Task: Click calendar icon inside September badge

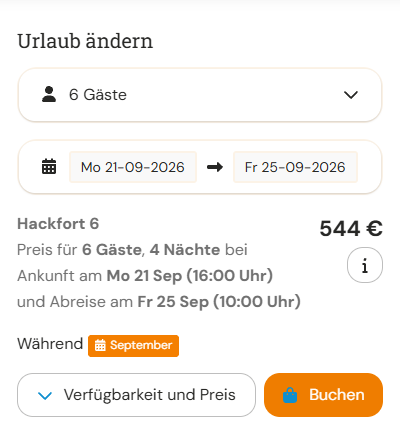Action: pos(100,345)
